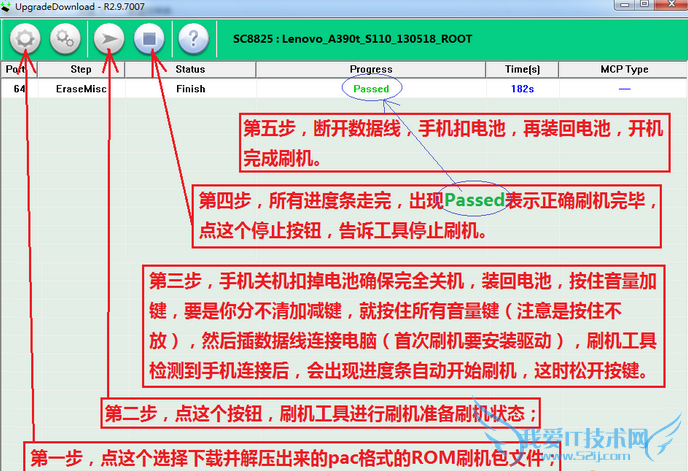Open Help question mark icon
688x471 pixels.
(193, 39)
